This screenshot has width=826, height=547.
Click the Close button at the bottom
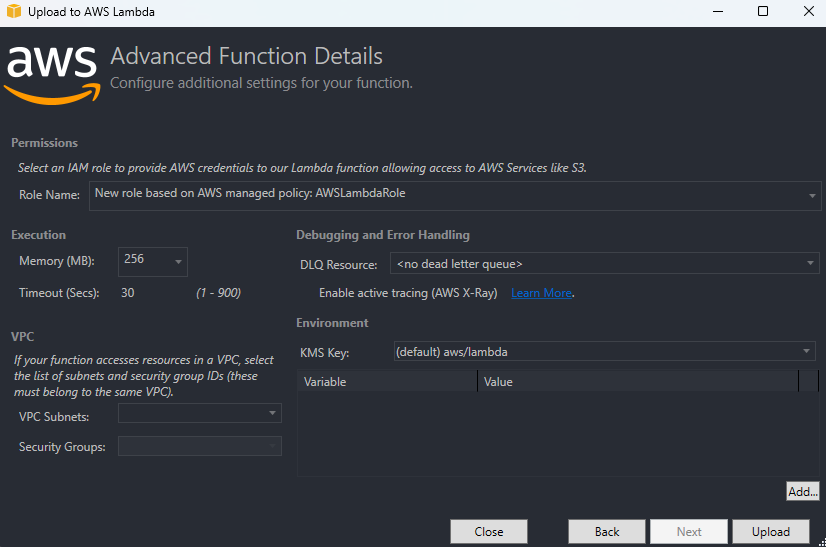tap(488, 532)
